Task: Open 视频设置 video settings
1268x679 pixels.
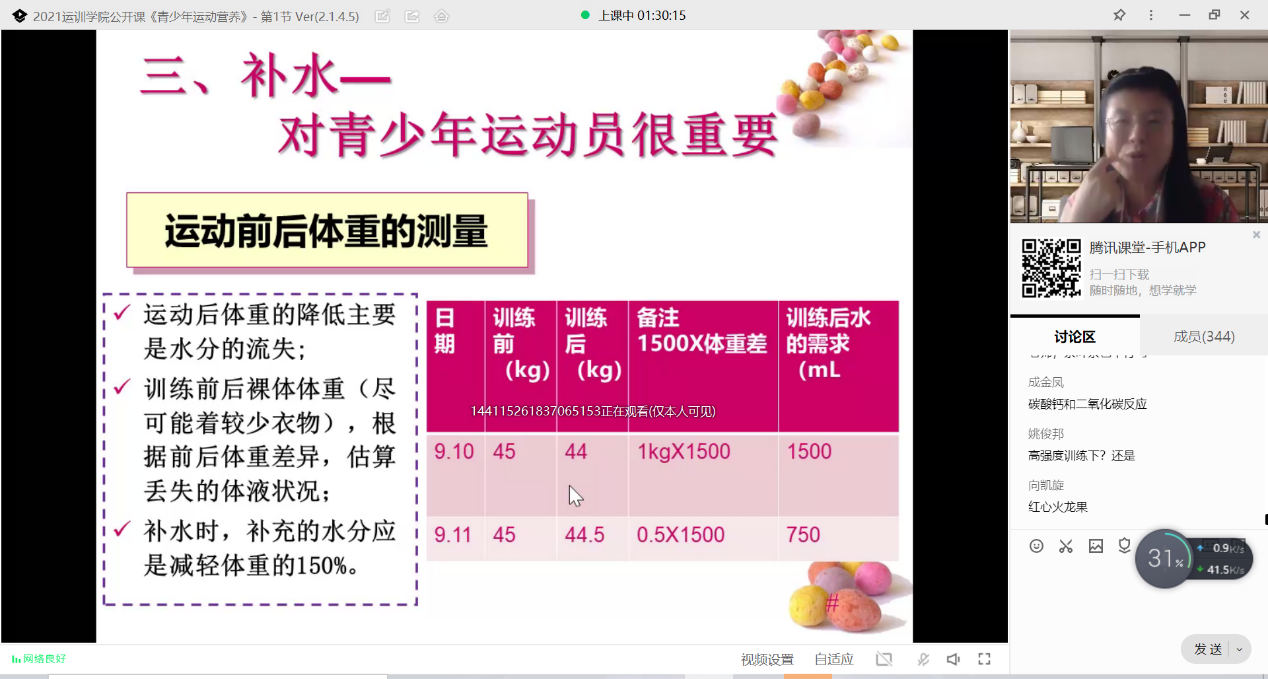Action: tap(767, 659)
